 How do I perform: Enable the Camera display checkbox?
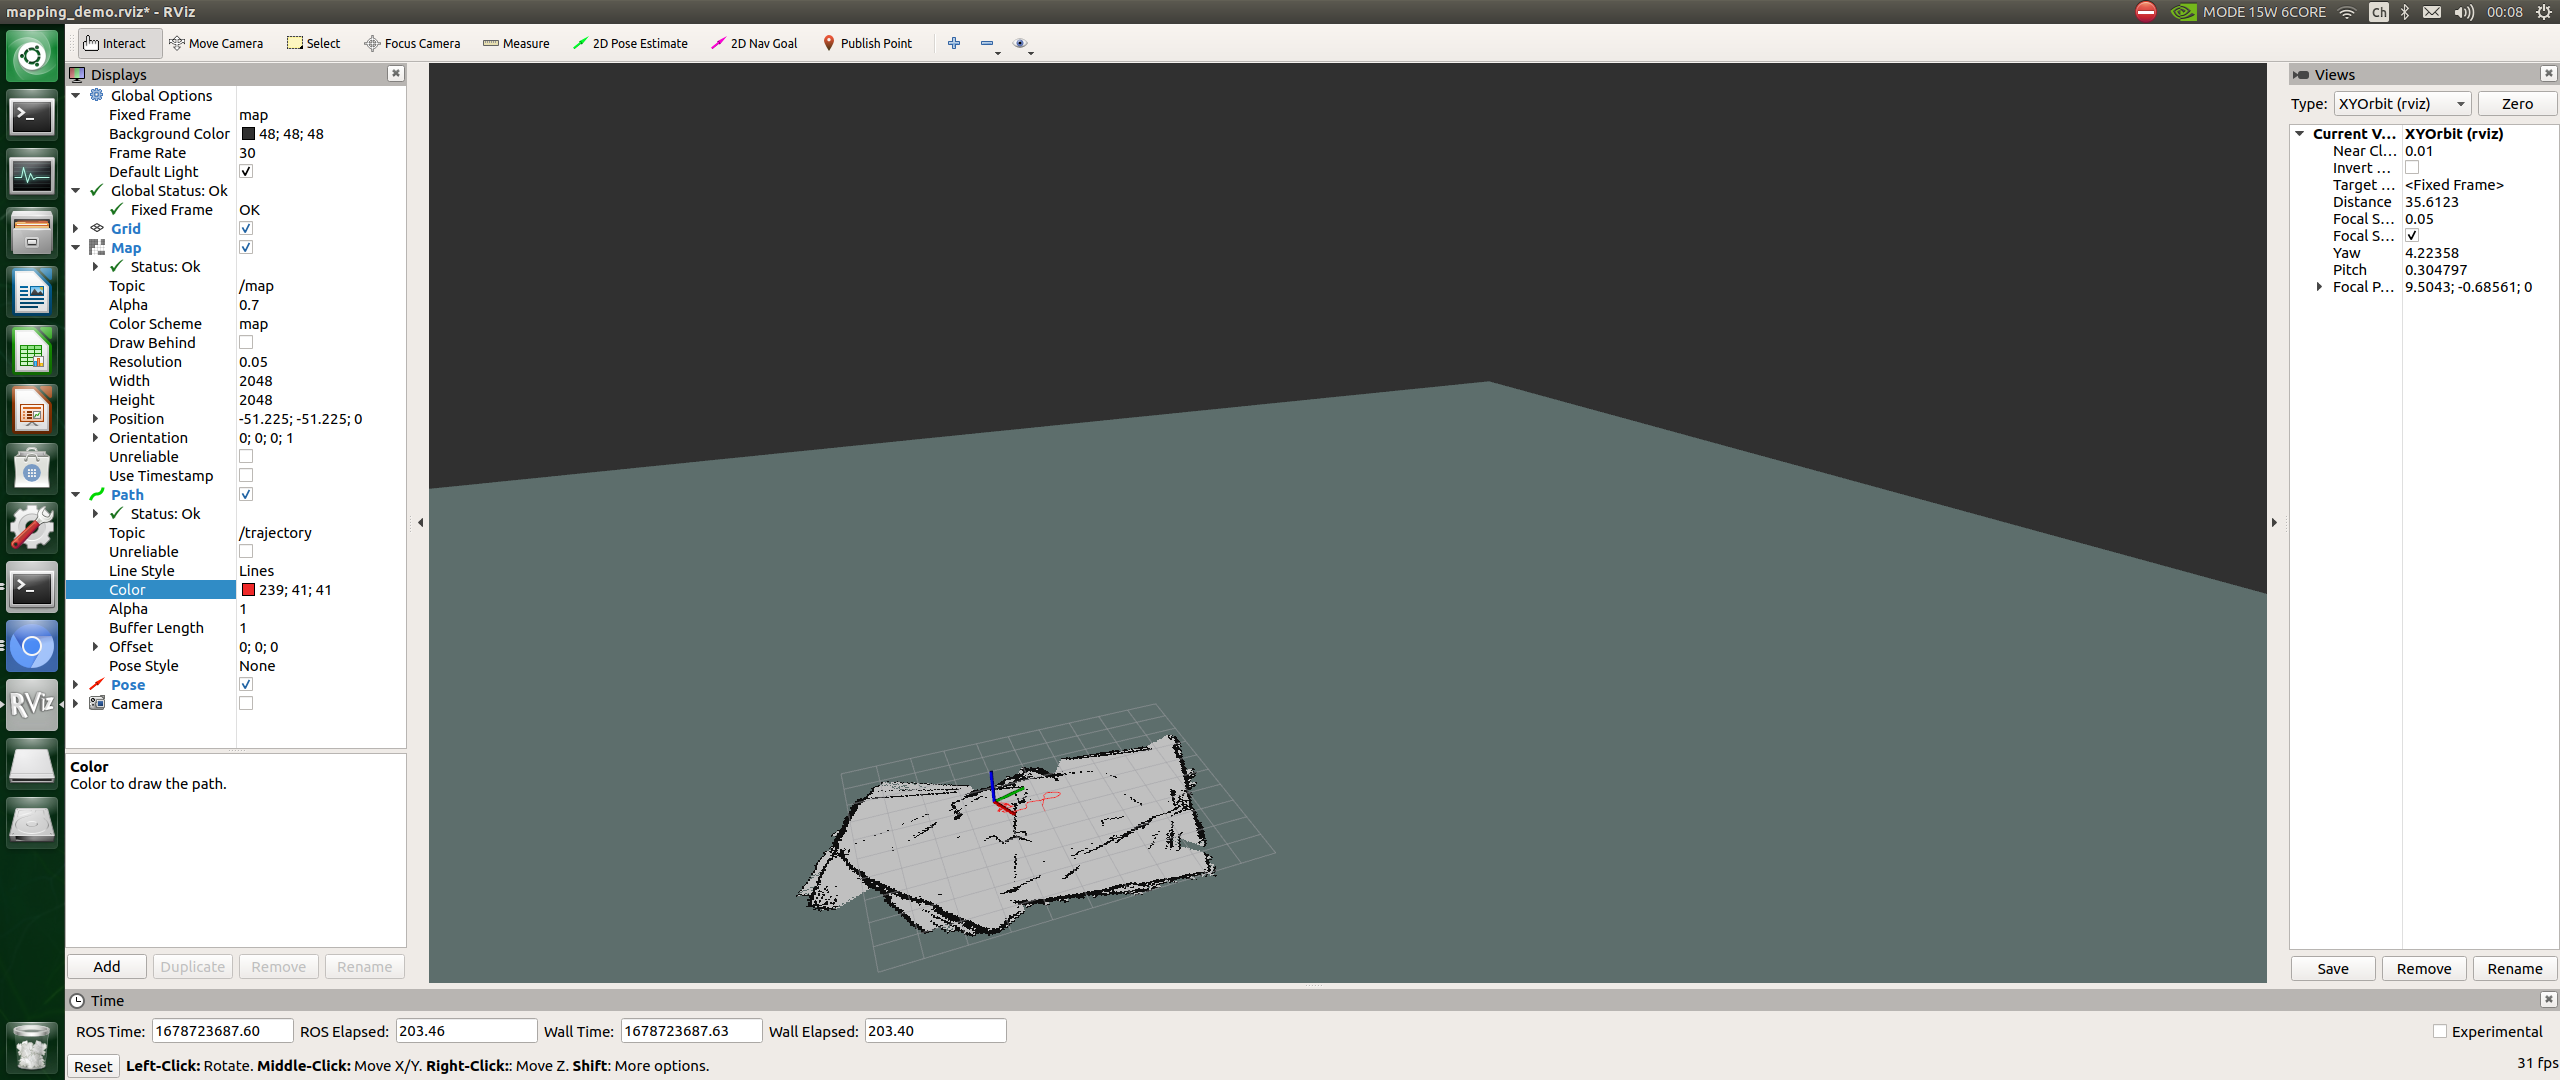(x=246, y=703)
